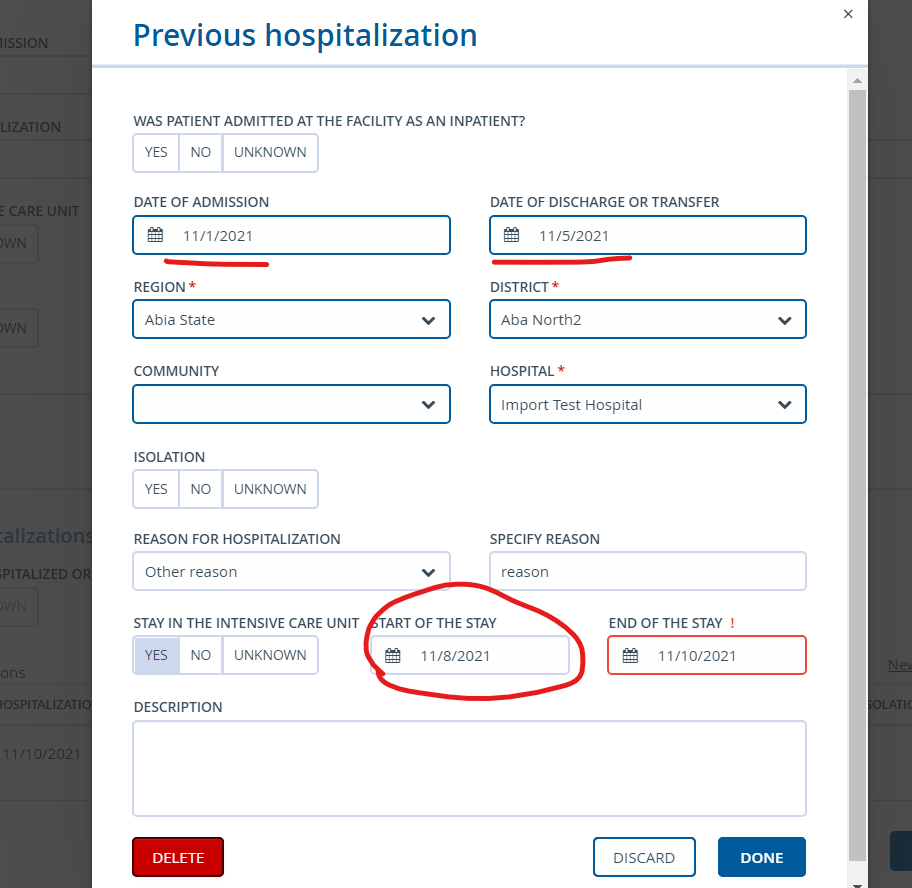Open the Date of Admission calendar icon
Screen dimensions: 912x888
[155, 234]
